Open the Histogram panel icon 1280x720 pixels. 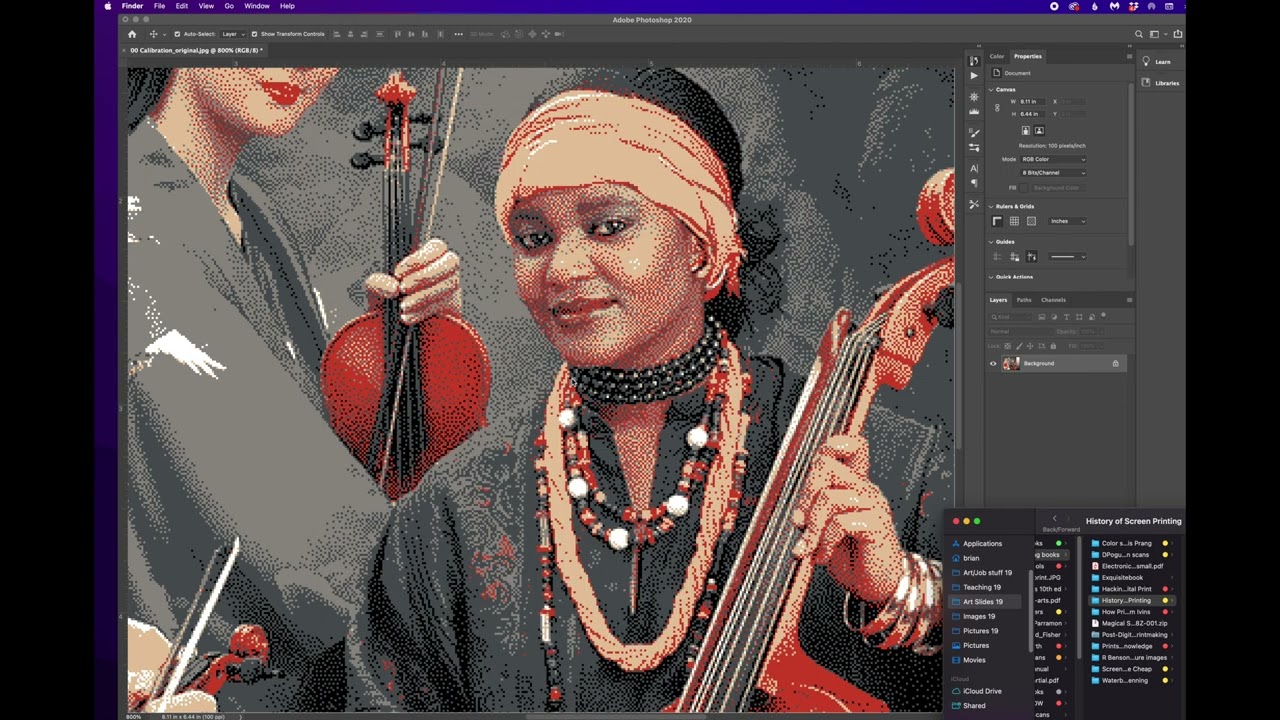[974, 111]
